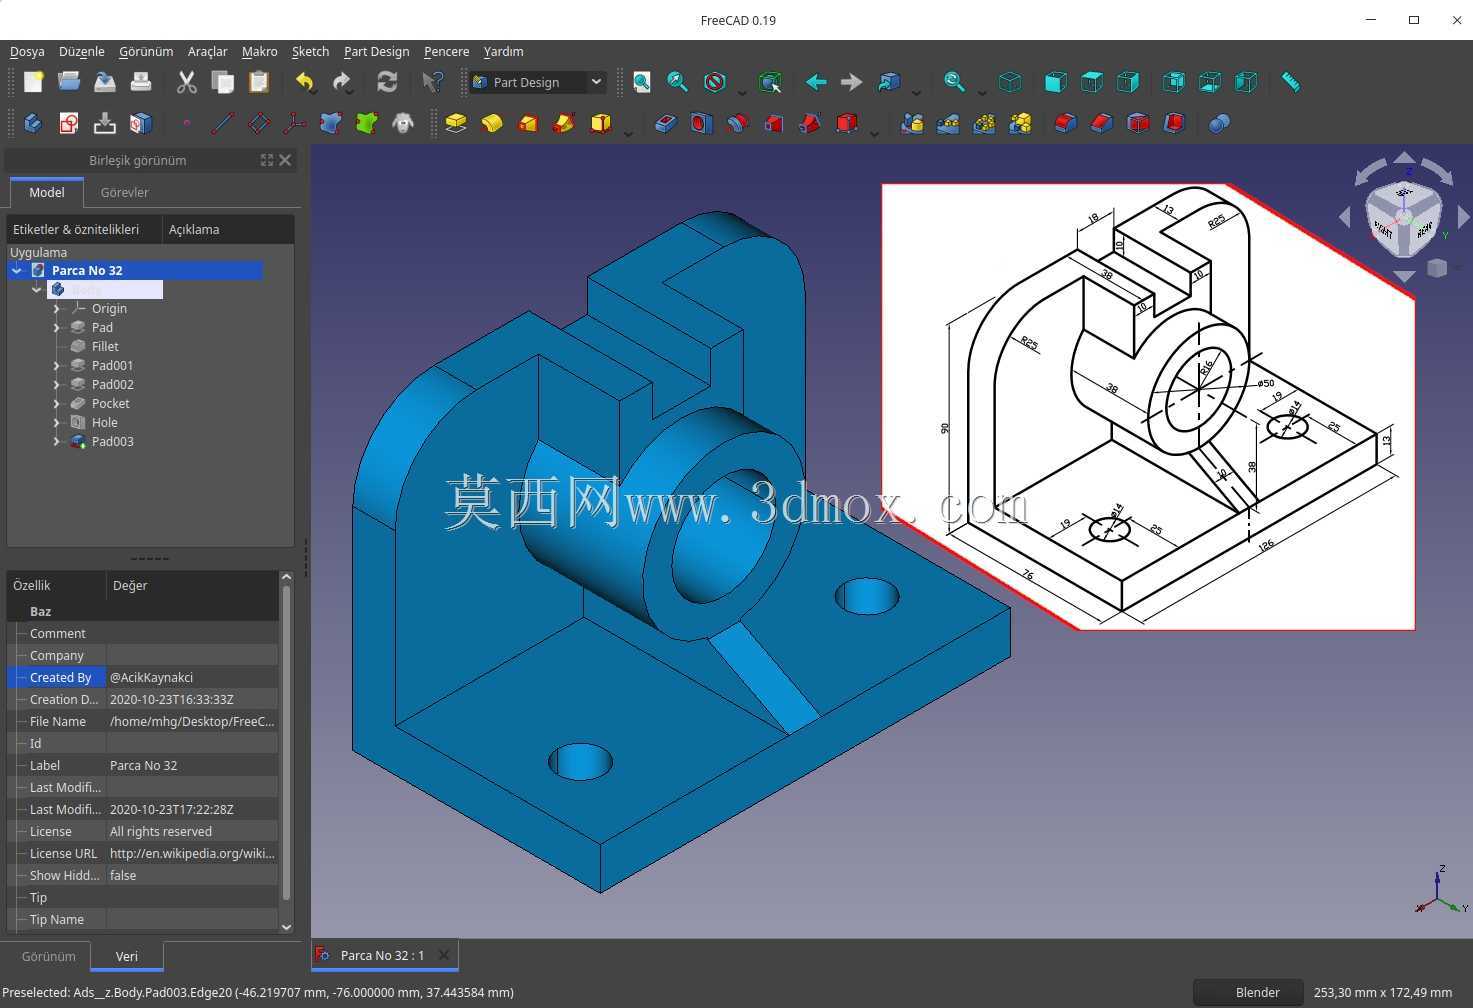This screenshot has height=1008, width=1473.
Task: Apply the Polar pattern tool
Action: (984, 123)
